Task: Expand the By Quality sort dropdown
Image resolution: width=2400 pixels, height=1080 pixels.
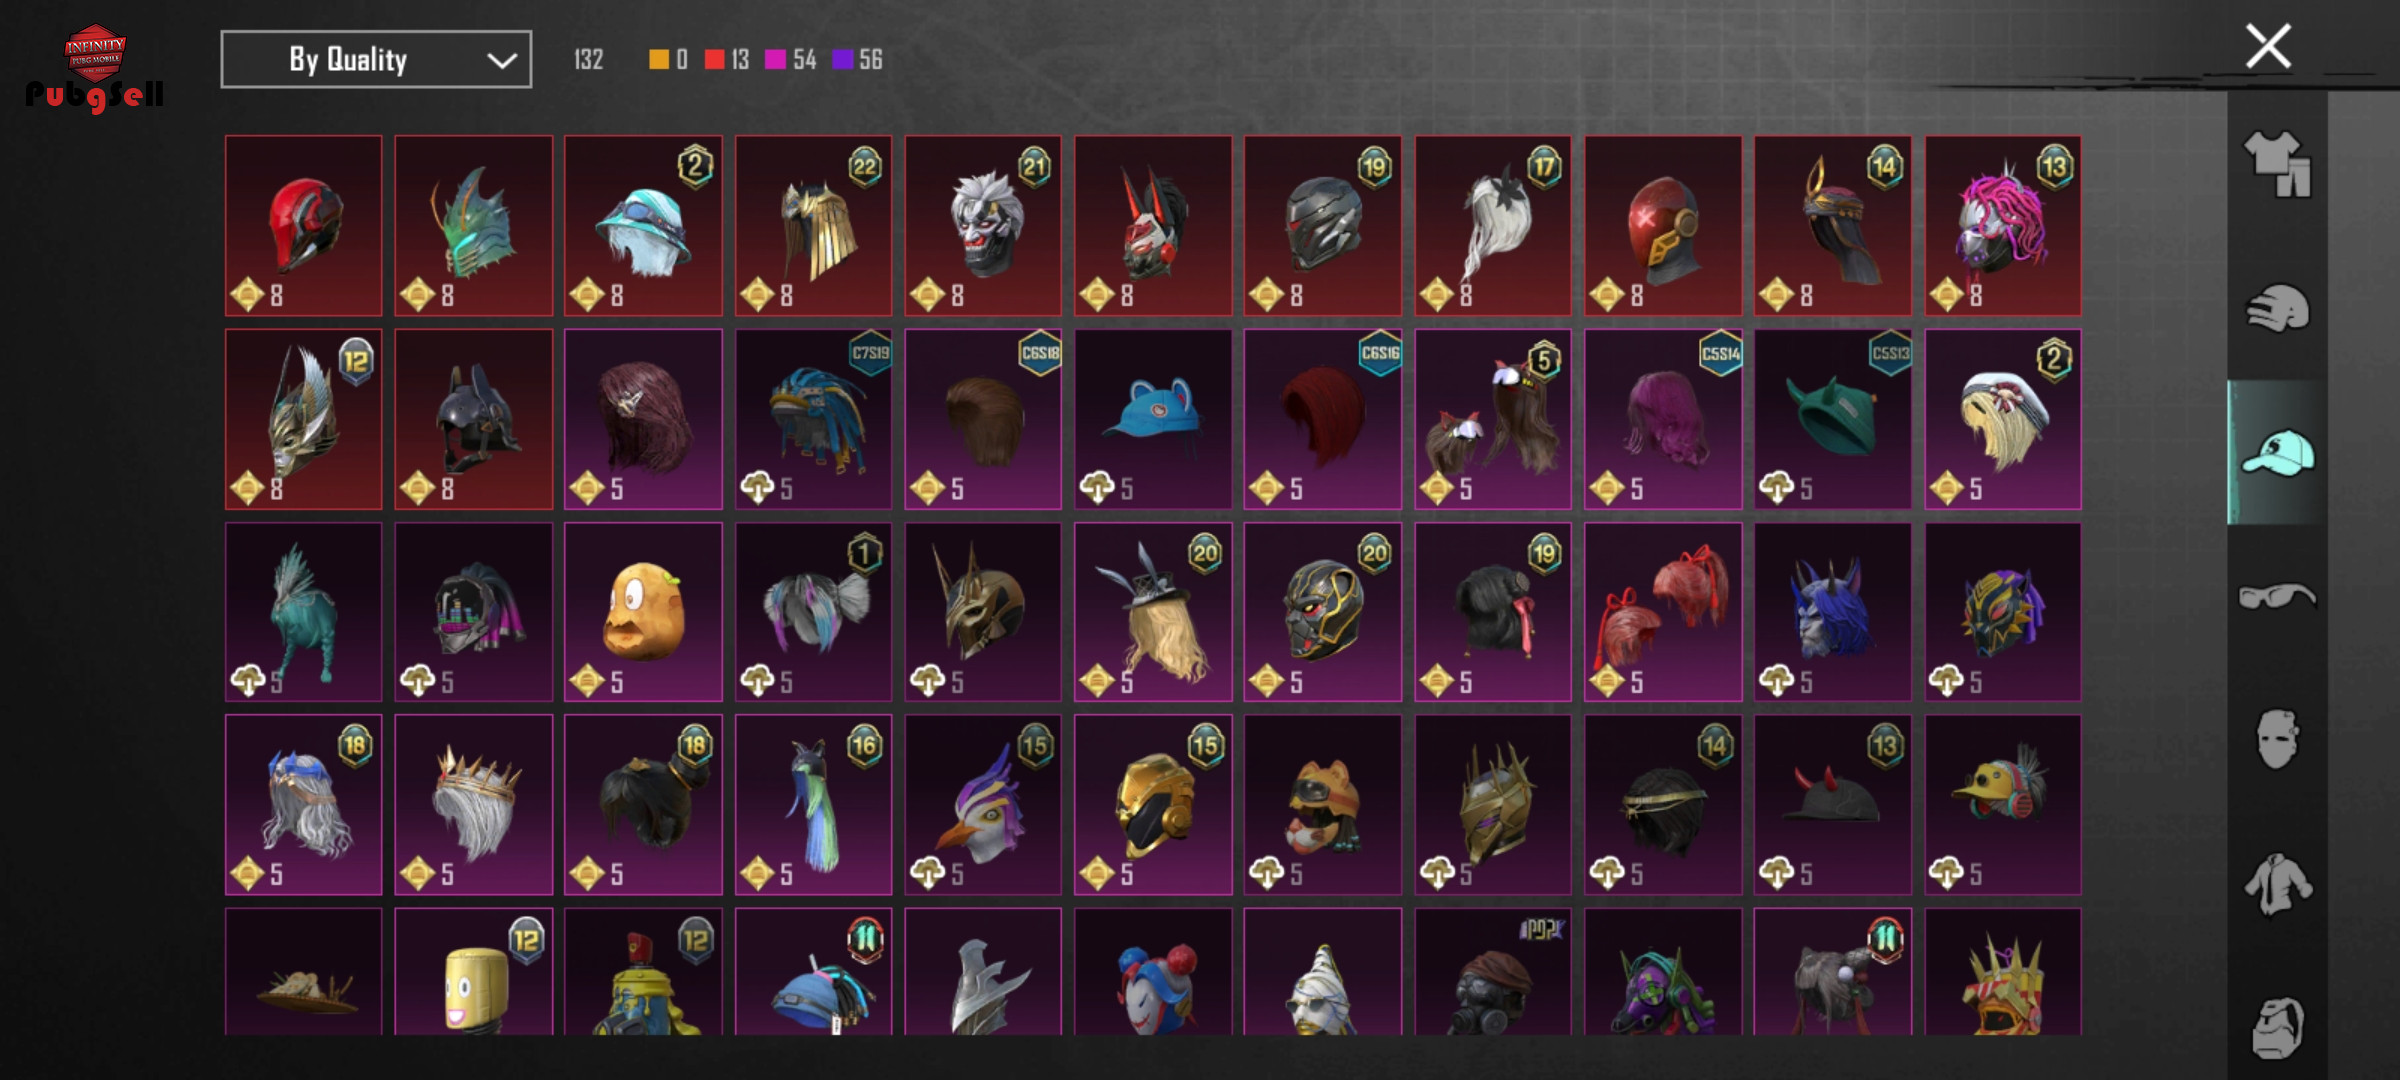Action: coord(376,60)
